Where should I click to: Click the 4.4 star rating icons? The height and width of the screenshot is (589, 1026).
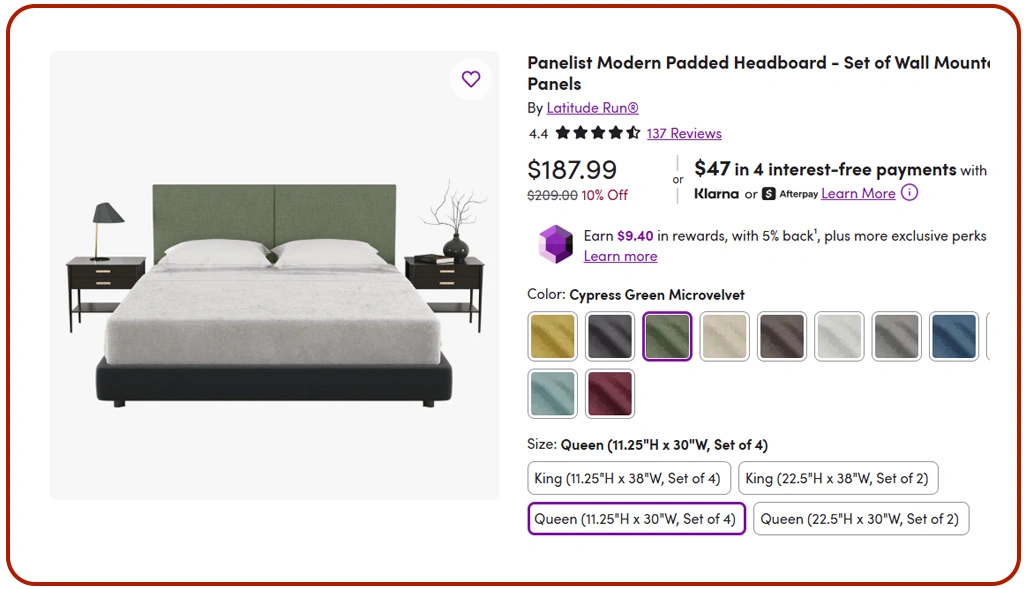pyautogui.click(x=598, y=133)
